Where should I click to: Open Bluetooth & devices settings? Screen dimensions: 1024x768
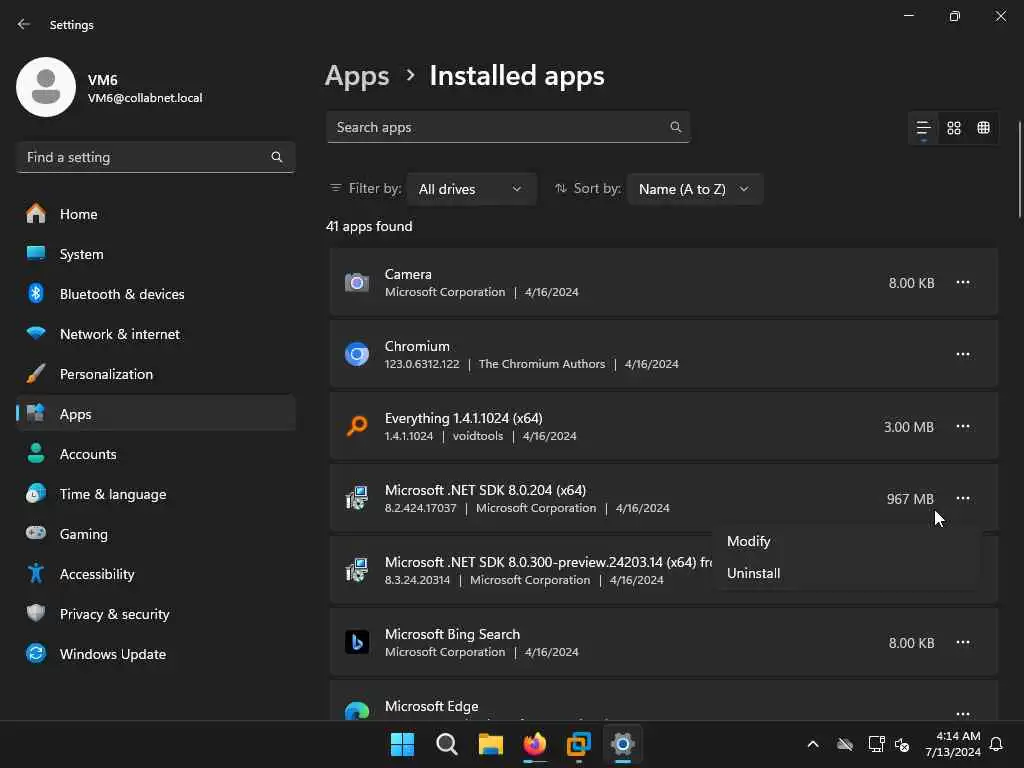click(155, 294)
